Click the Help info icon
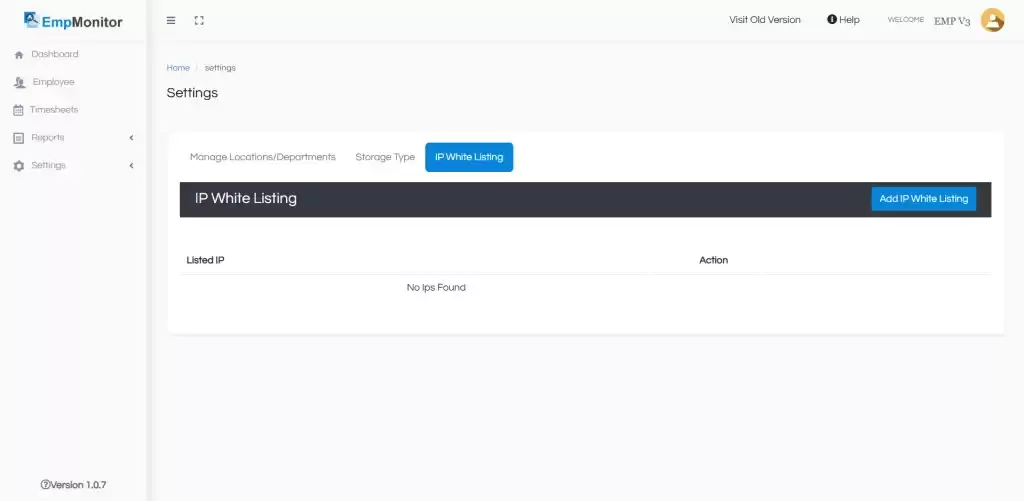Viewport: 1024px width, 501px height. click(x=831, y=20)
